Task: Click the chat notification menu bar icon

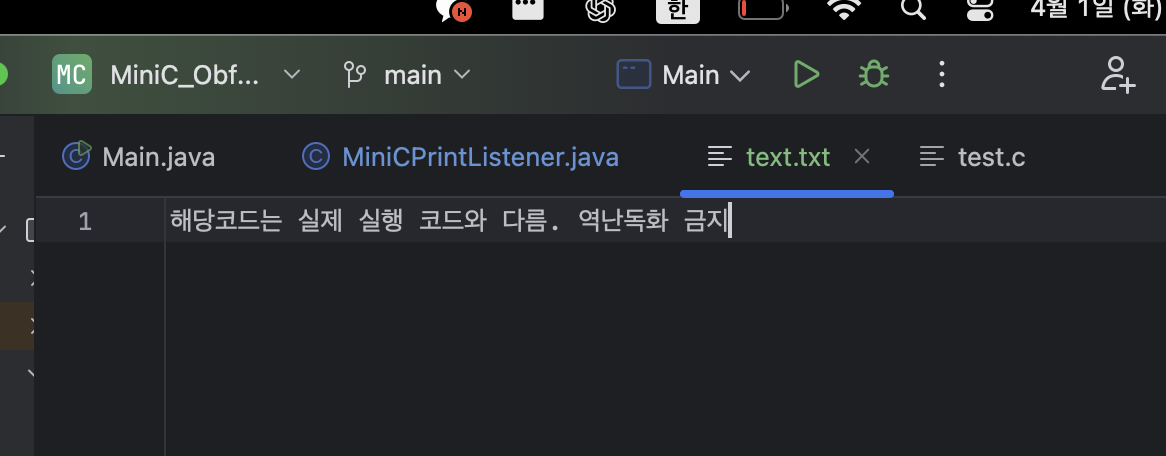Action: (x=455, y=10)
